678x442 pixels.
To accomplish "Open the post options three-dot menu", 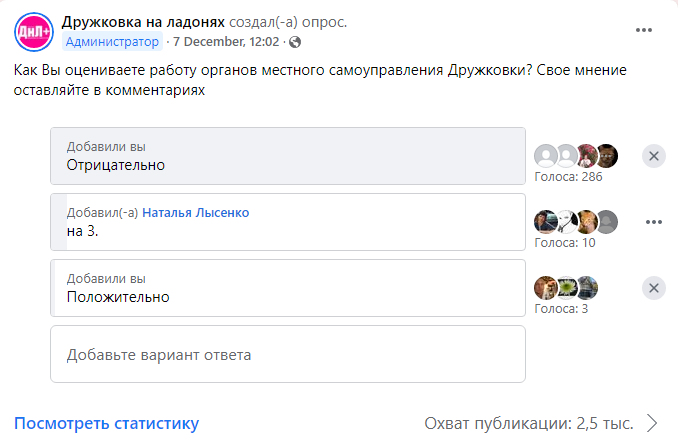I will pos(643,30).
